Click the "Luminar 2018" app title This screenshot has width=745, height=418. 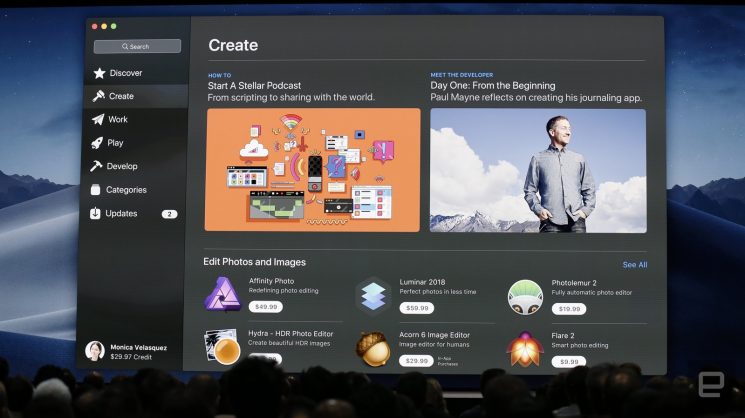coord(422,282)
